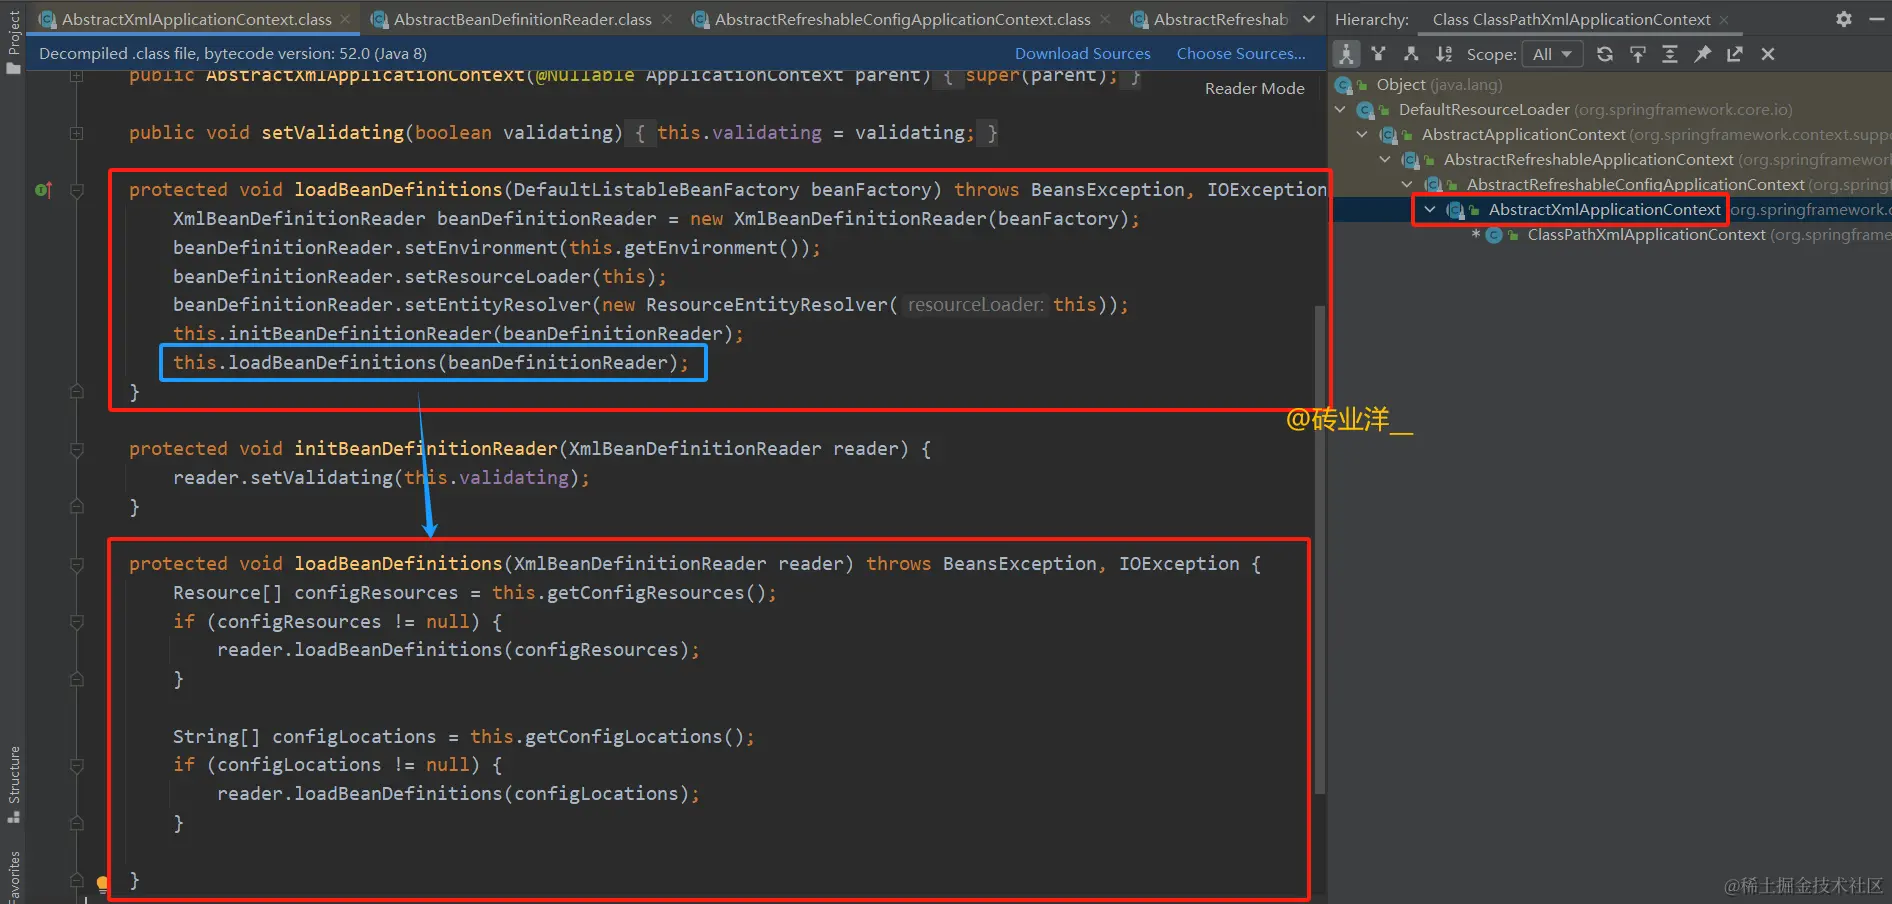The height and width of the screenshot is (904, 1892).
Task: Collapse AbstractRefreshableConfigApplicationContext tree node
Action: [1407, 185]
